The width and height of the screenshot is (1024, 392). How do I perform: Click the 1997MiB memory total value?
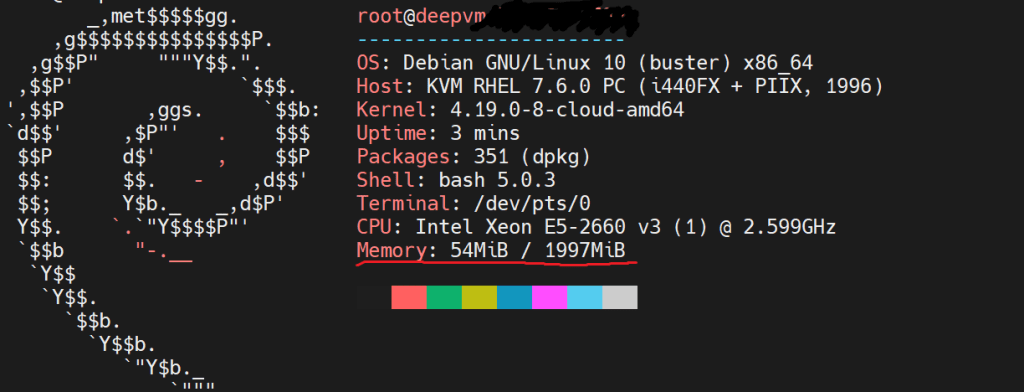[x=585, y=250]
